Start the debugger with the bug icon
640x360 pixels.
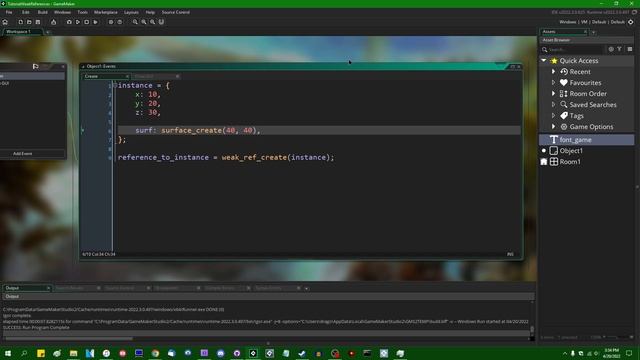[x=69, y=22]
